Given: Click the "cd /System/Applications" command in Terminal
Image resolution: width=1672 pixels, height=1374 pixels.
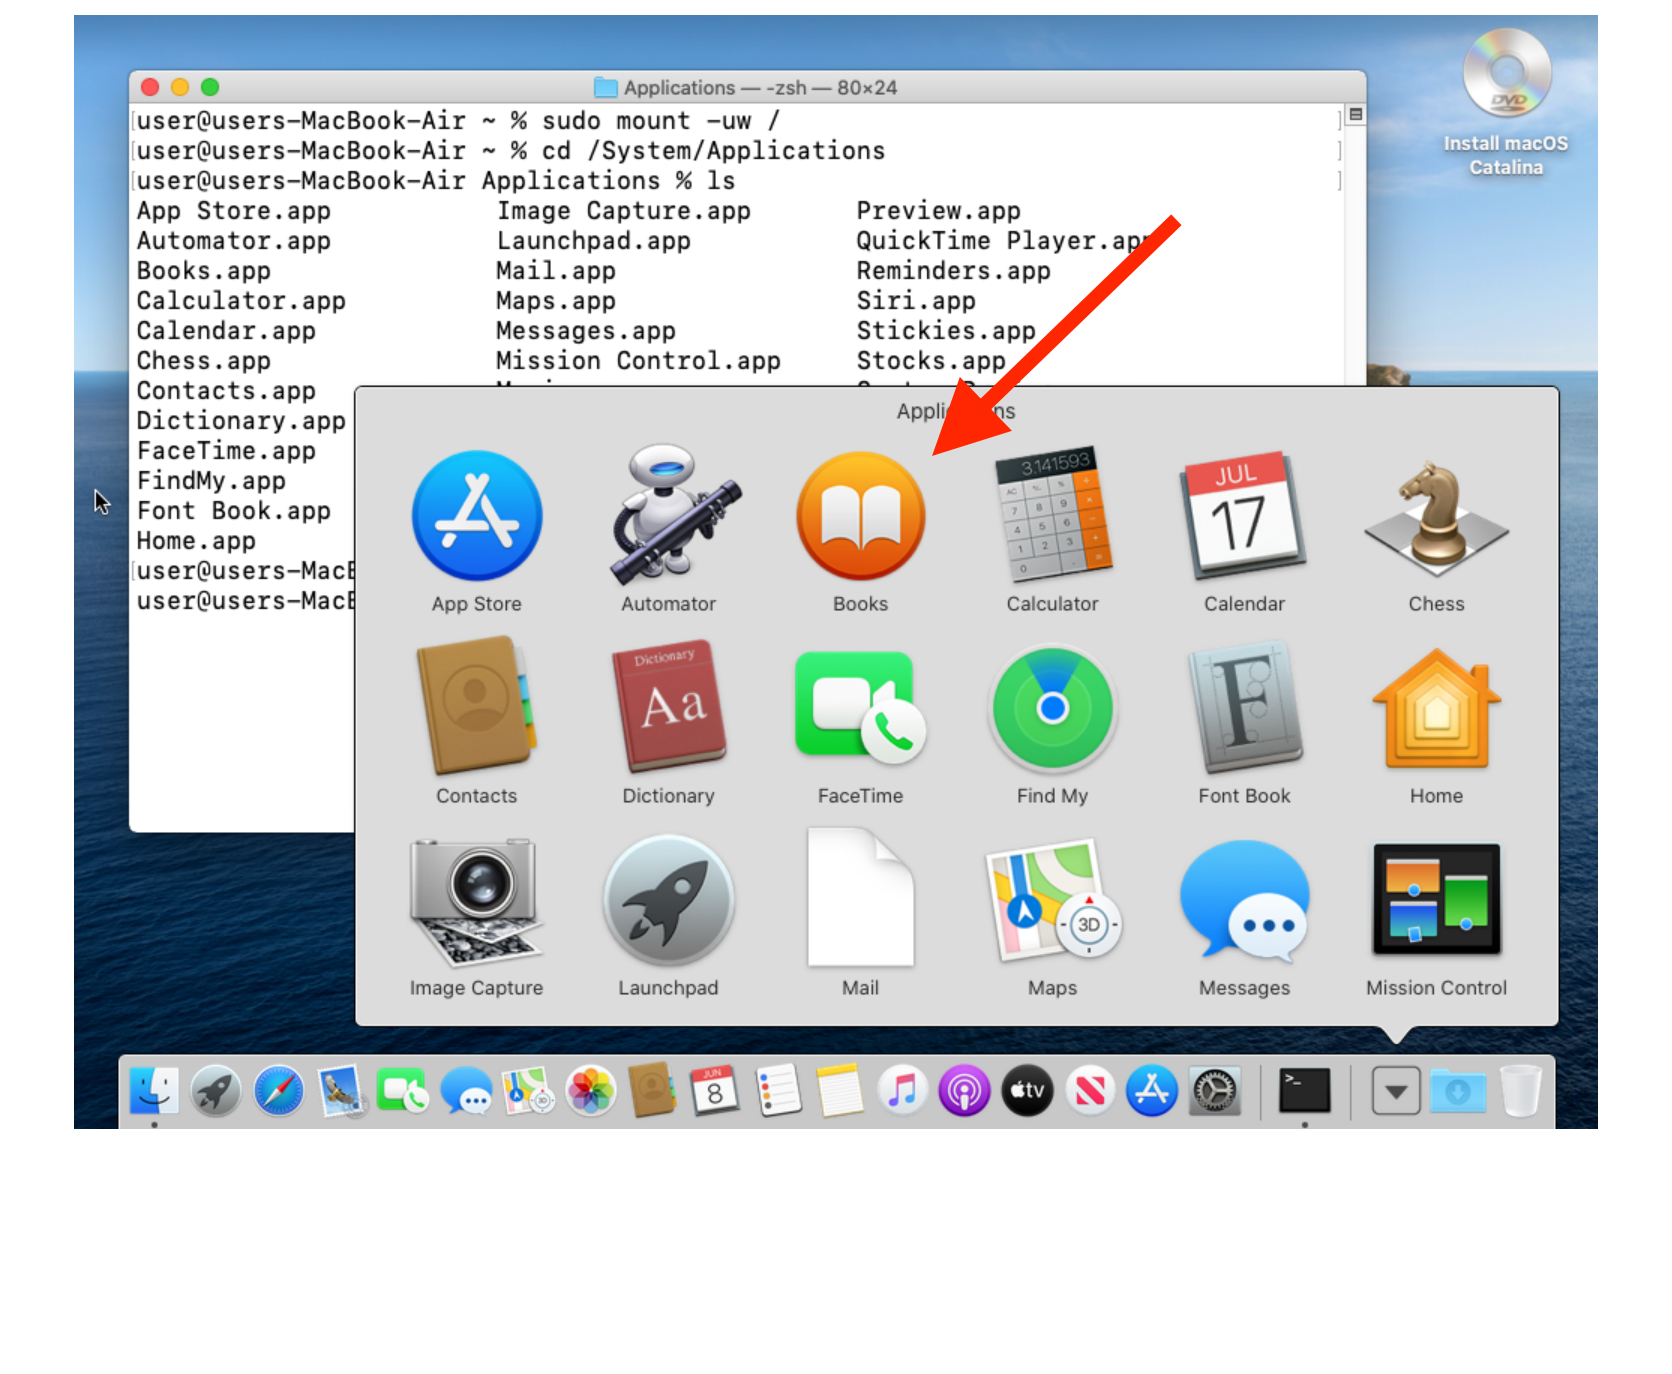Looking at the screenshot, I should pyautogui.click(x=713, y=151).
